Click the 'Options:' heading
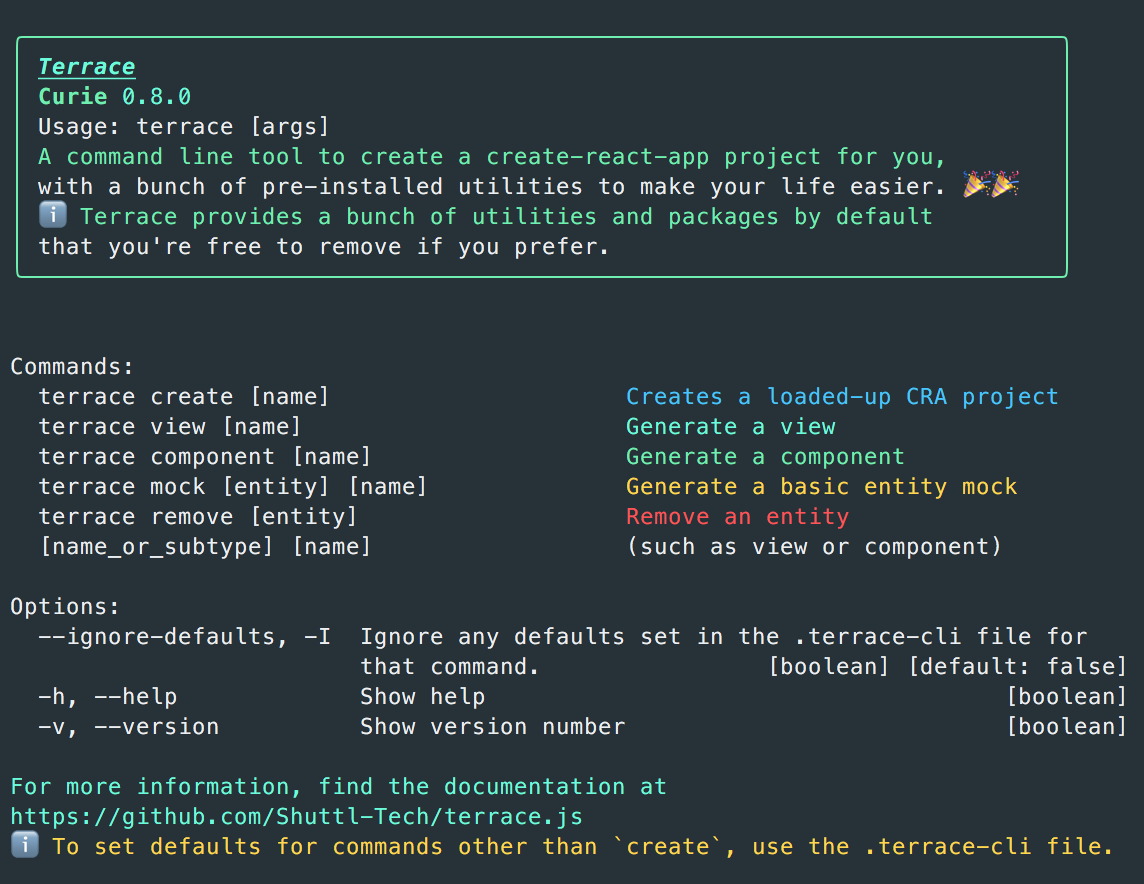The width and height of the screenshot is (1144, 884). 65,606
